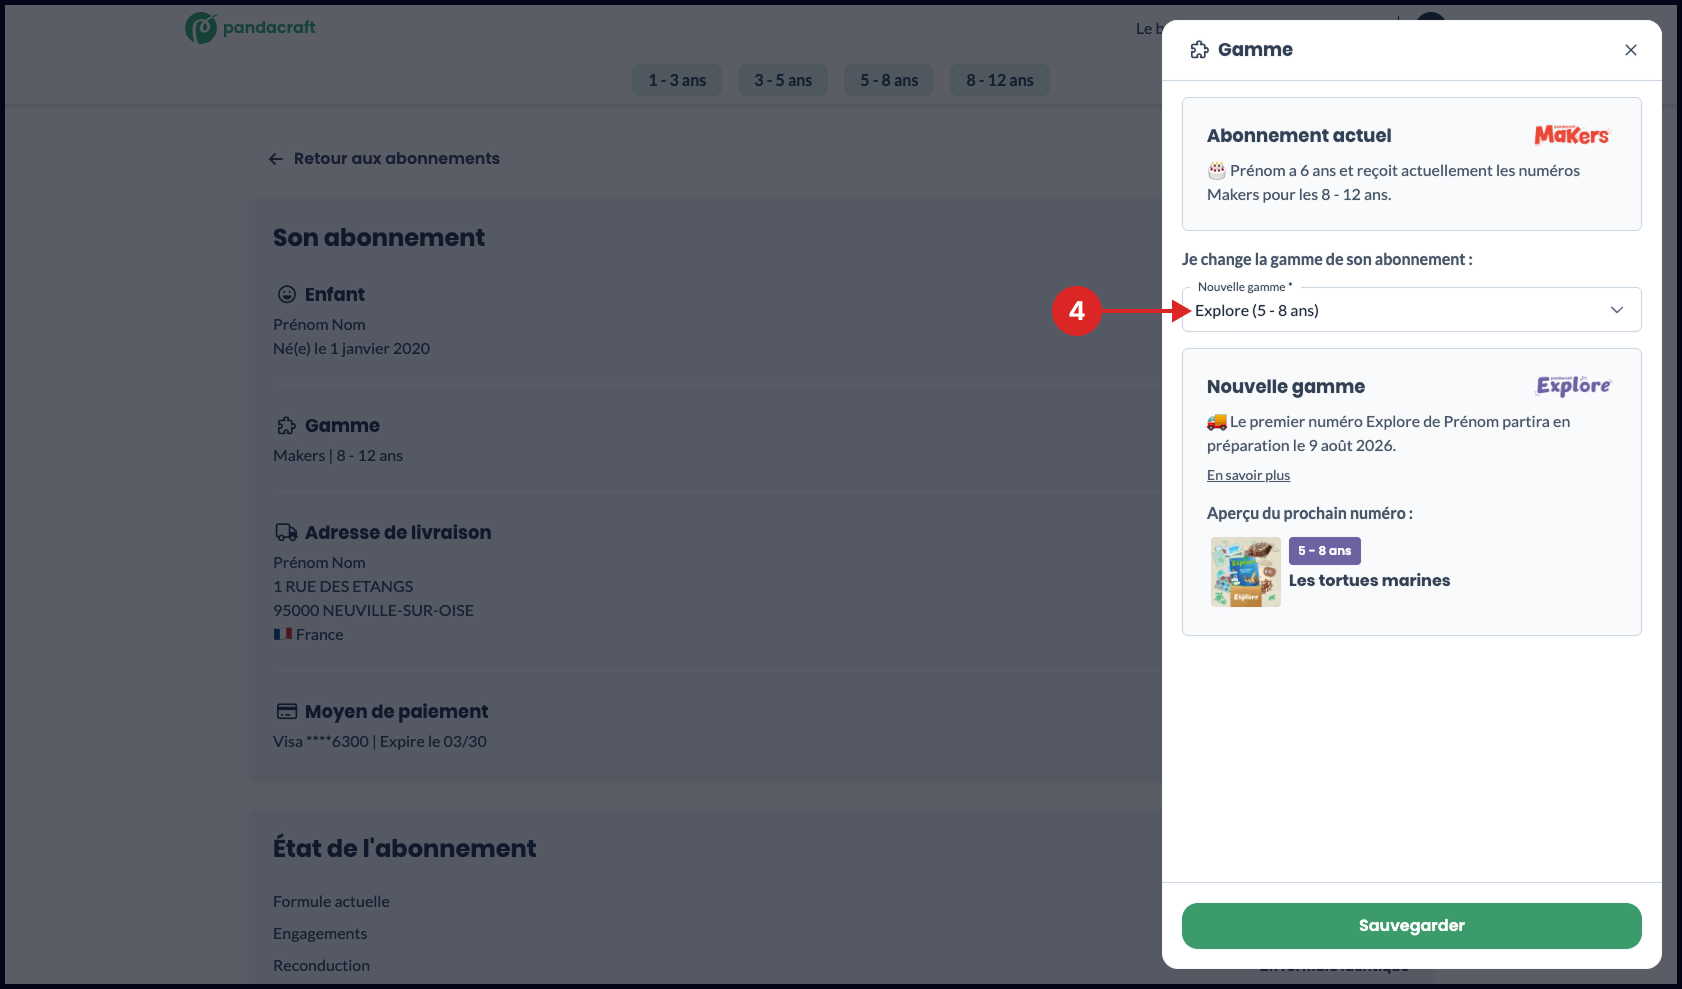Click the truck emoji in Nouvelle gamme card
Image resolution: width=1682 pixels, height=989 pixels.
click(x=1216, y=421)
